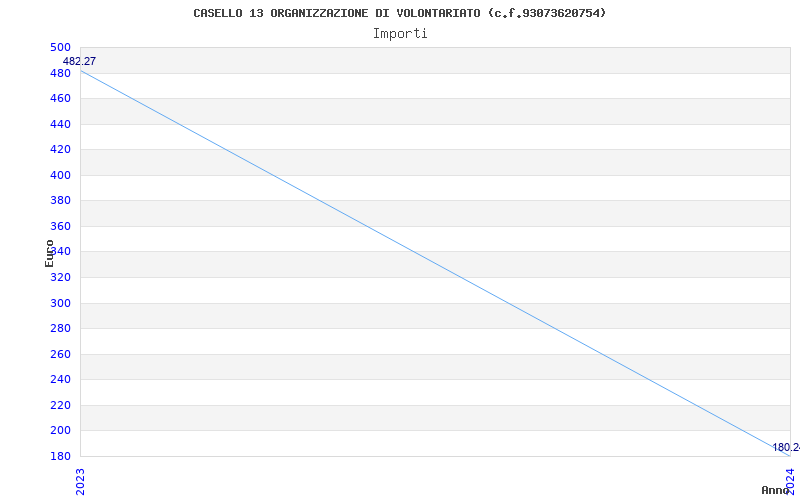The image size is (800, 500).
Task: Click the 482.27 data point label
Action: coord(80,62)
